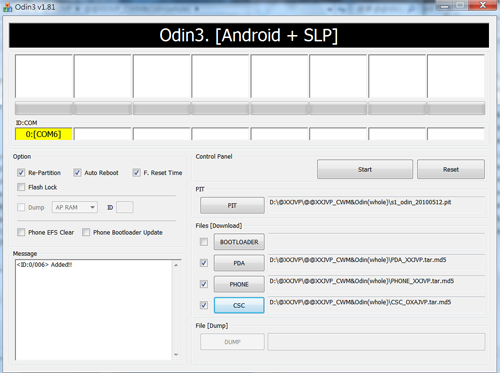500x373 pixels.
Task: Click the Reset button
Action: pyautogui.click(x=451, y=169)
